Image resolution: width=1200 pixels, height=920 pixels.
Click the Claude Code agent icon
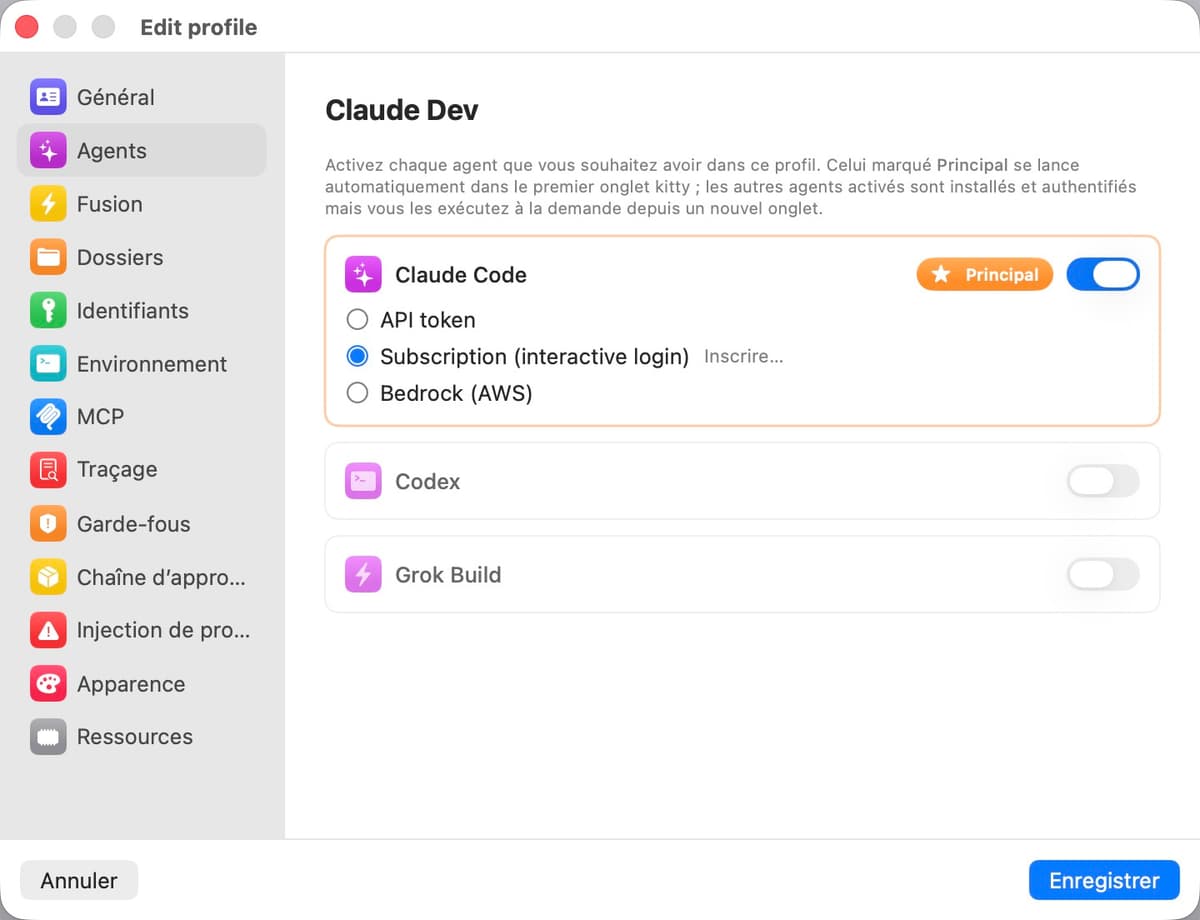(363, 275)
